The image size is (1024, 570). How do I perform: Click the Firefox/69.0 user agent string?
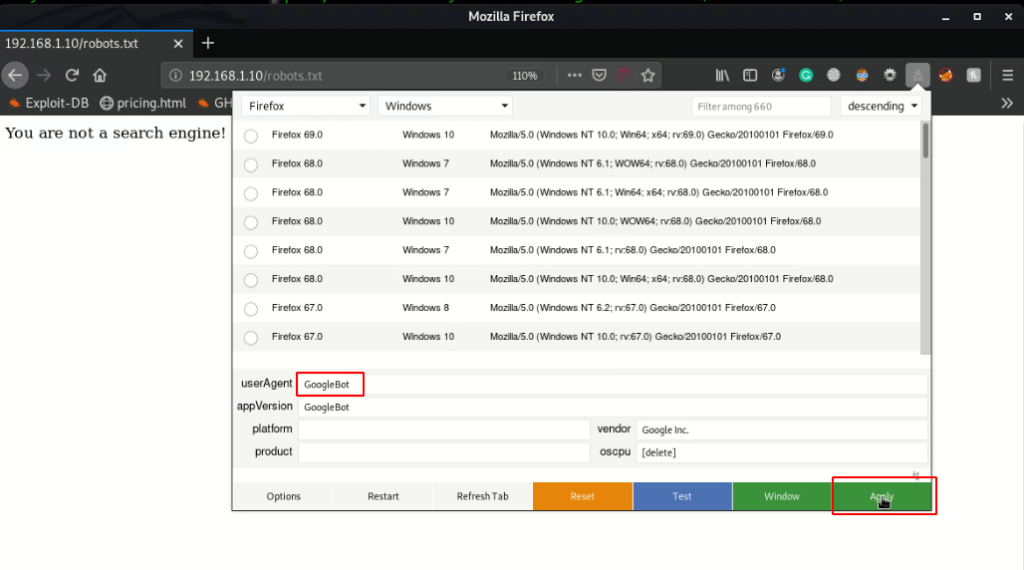(662, 135)
